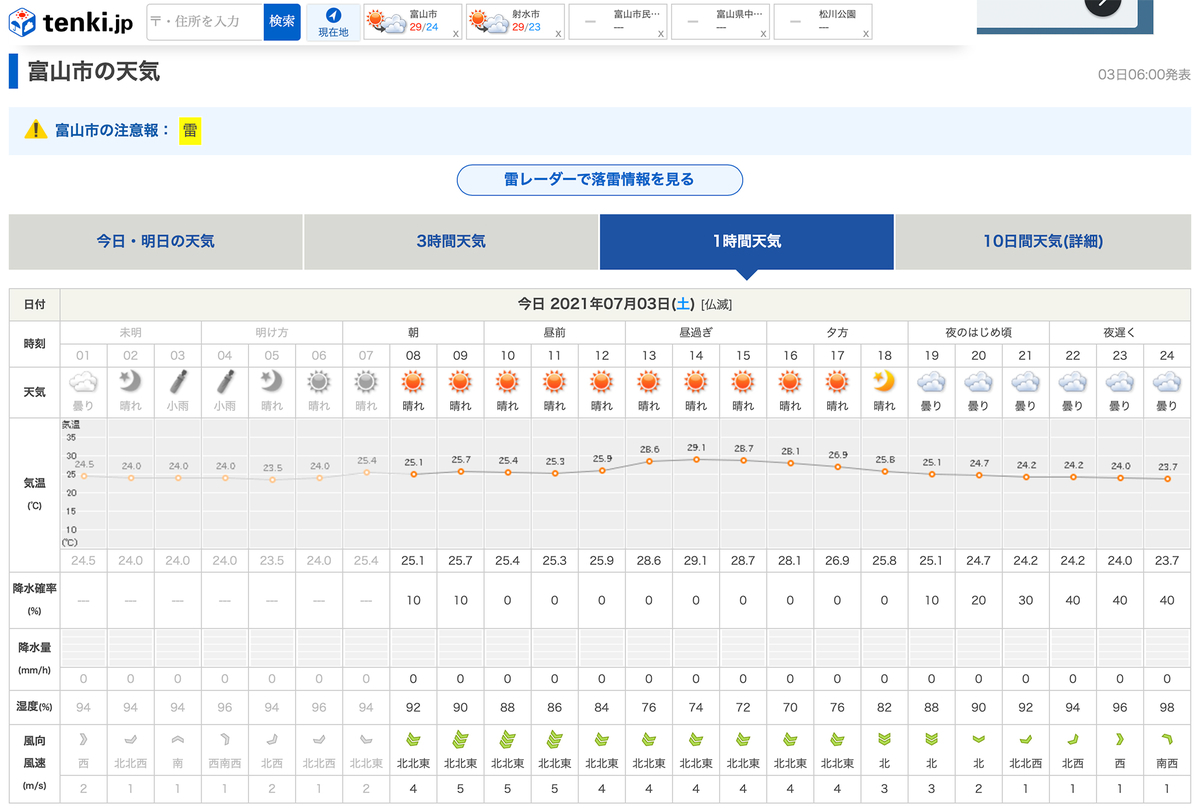The image size is (1200, 810).
Task: Click the temperature graph point at hour 05
Action: coord(272,479)
